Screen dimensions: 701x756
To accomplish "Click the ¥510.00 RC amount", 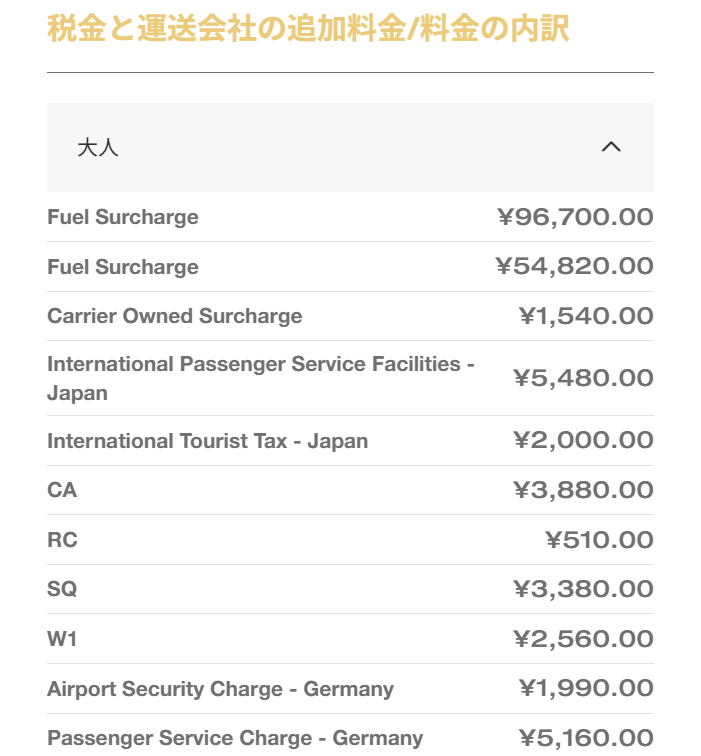I will 599,540.
